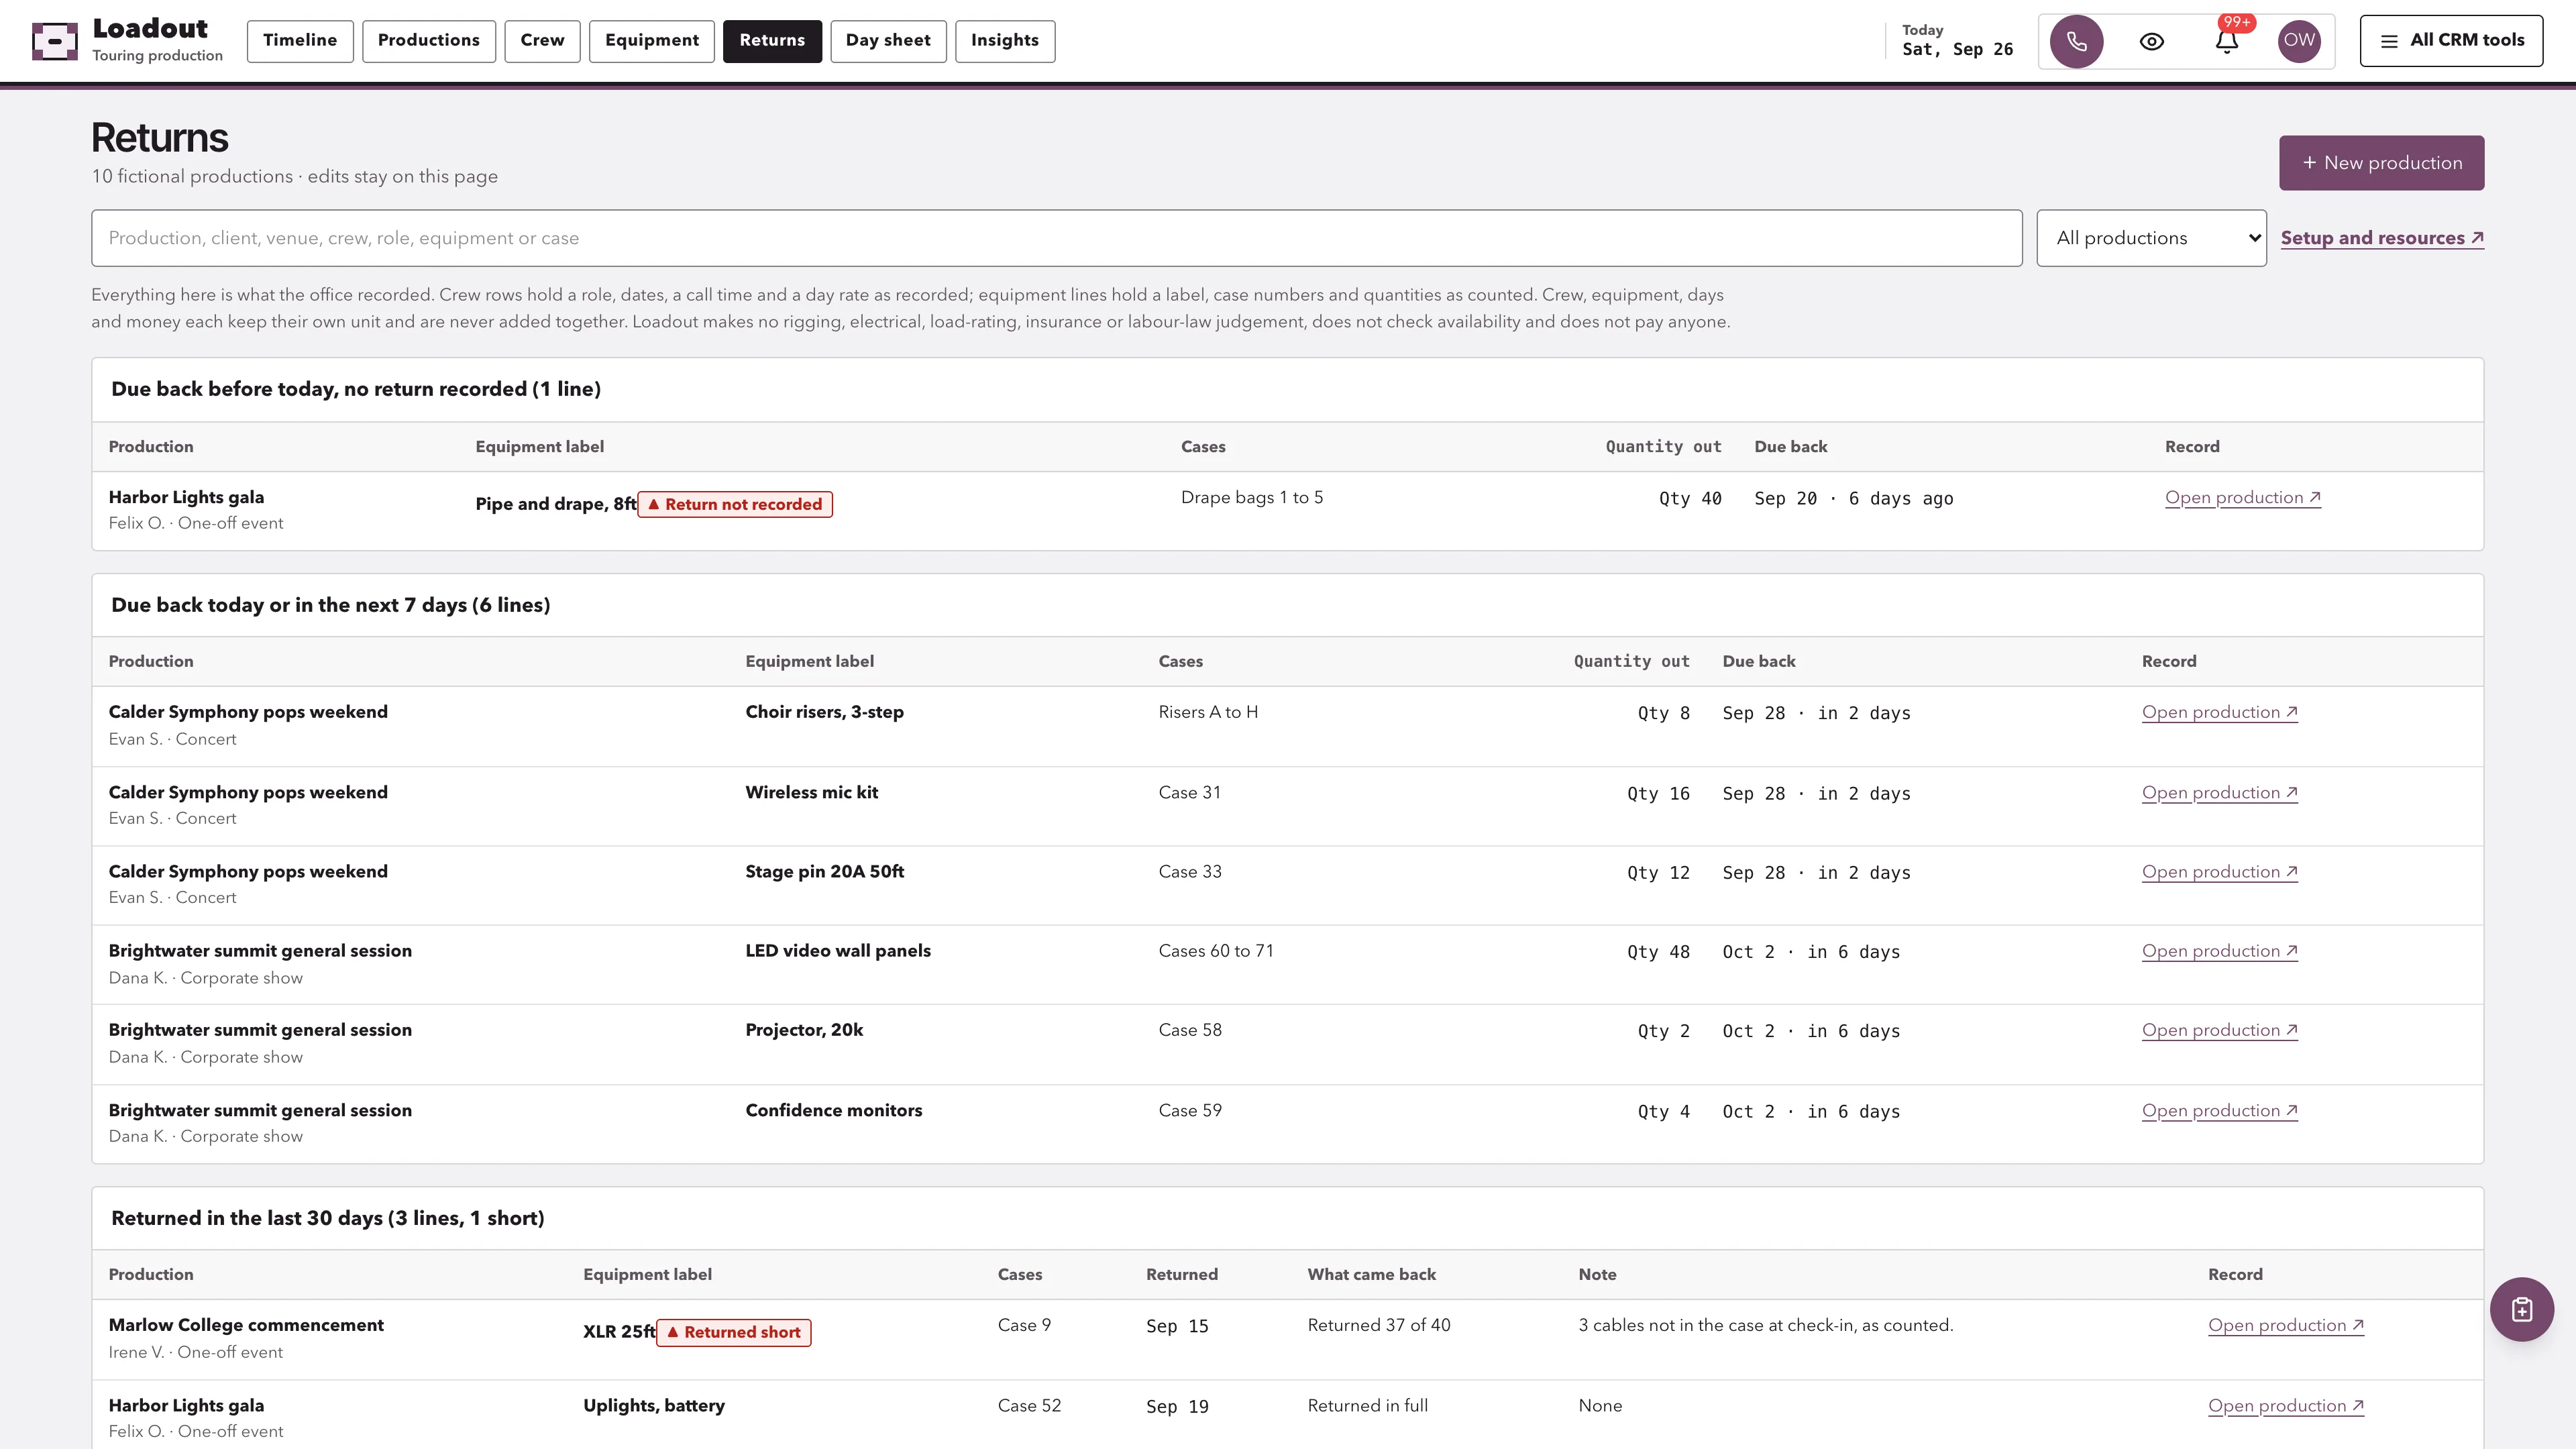2576x1449 pixels.
Task: Open production for Stage pin 20A row
Action: 2219,872
